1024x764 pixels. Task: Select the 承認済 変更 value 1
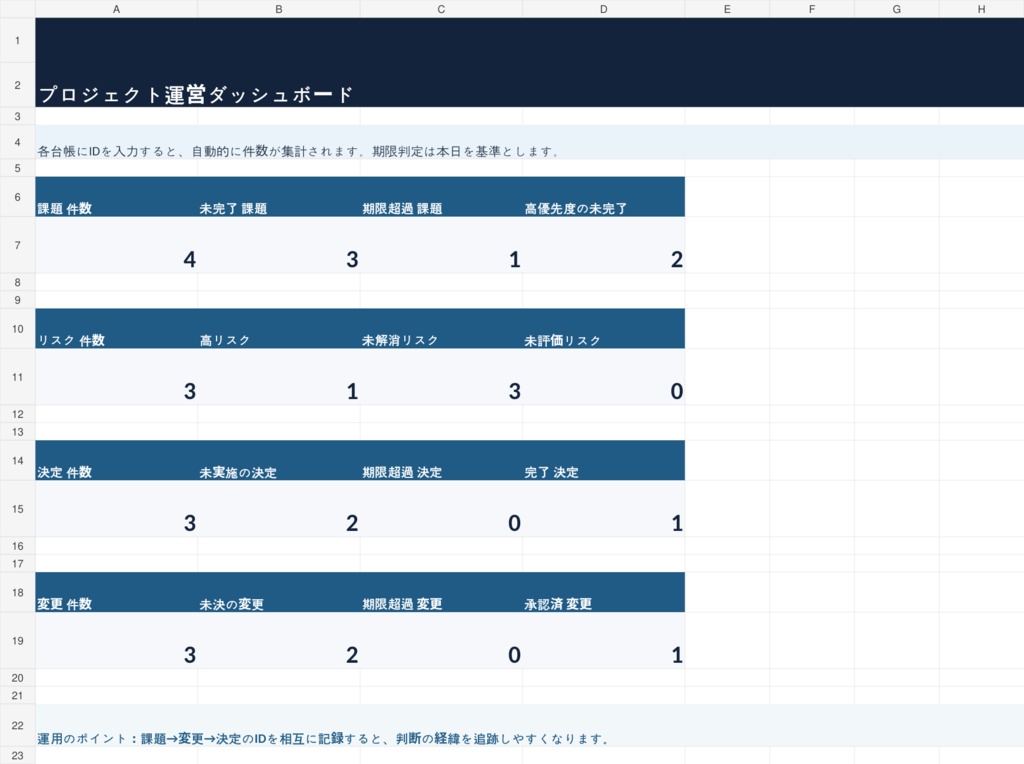coord(603,641)
